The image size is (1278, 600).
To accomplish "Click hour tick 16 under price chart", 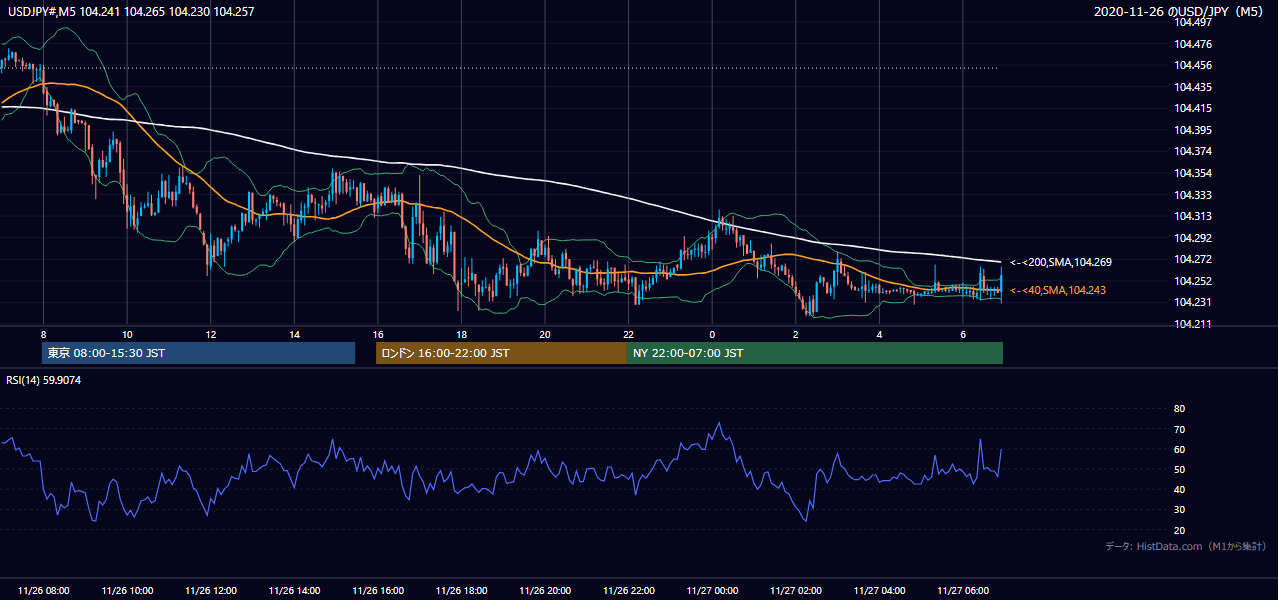I will pyautogui.click(x=378, y=334).
